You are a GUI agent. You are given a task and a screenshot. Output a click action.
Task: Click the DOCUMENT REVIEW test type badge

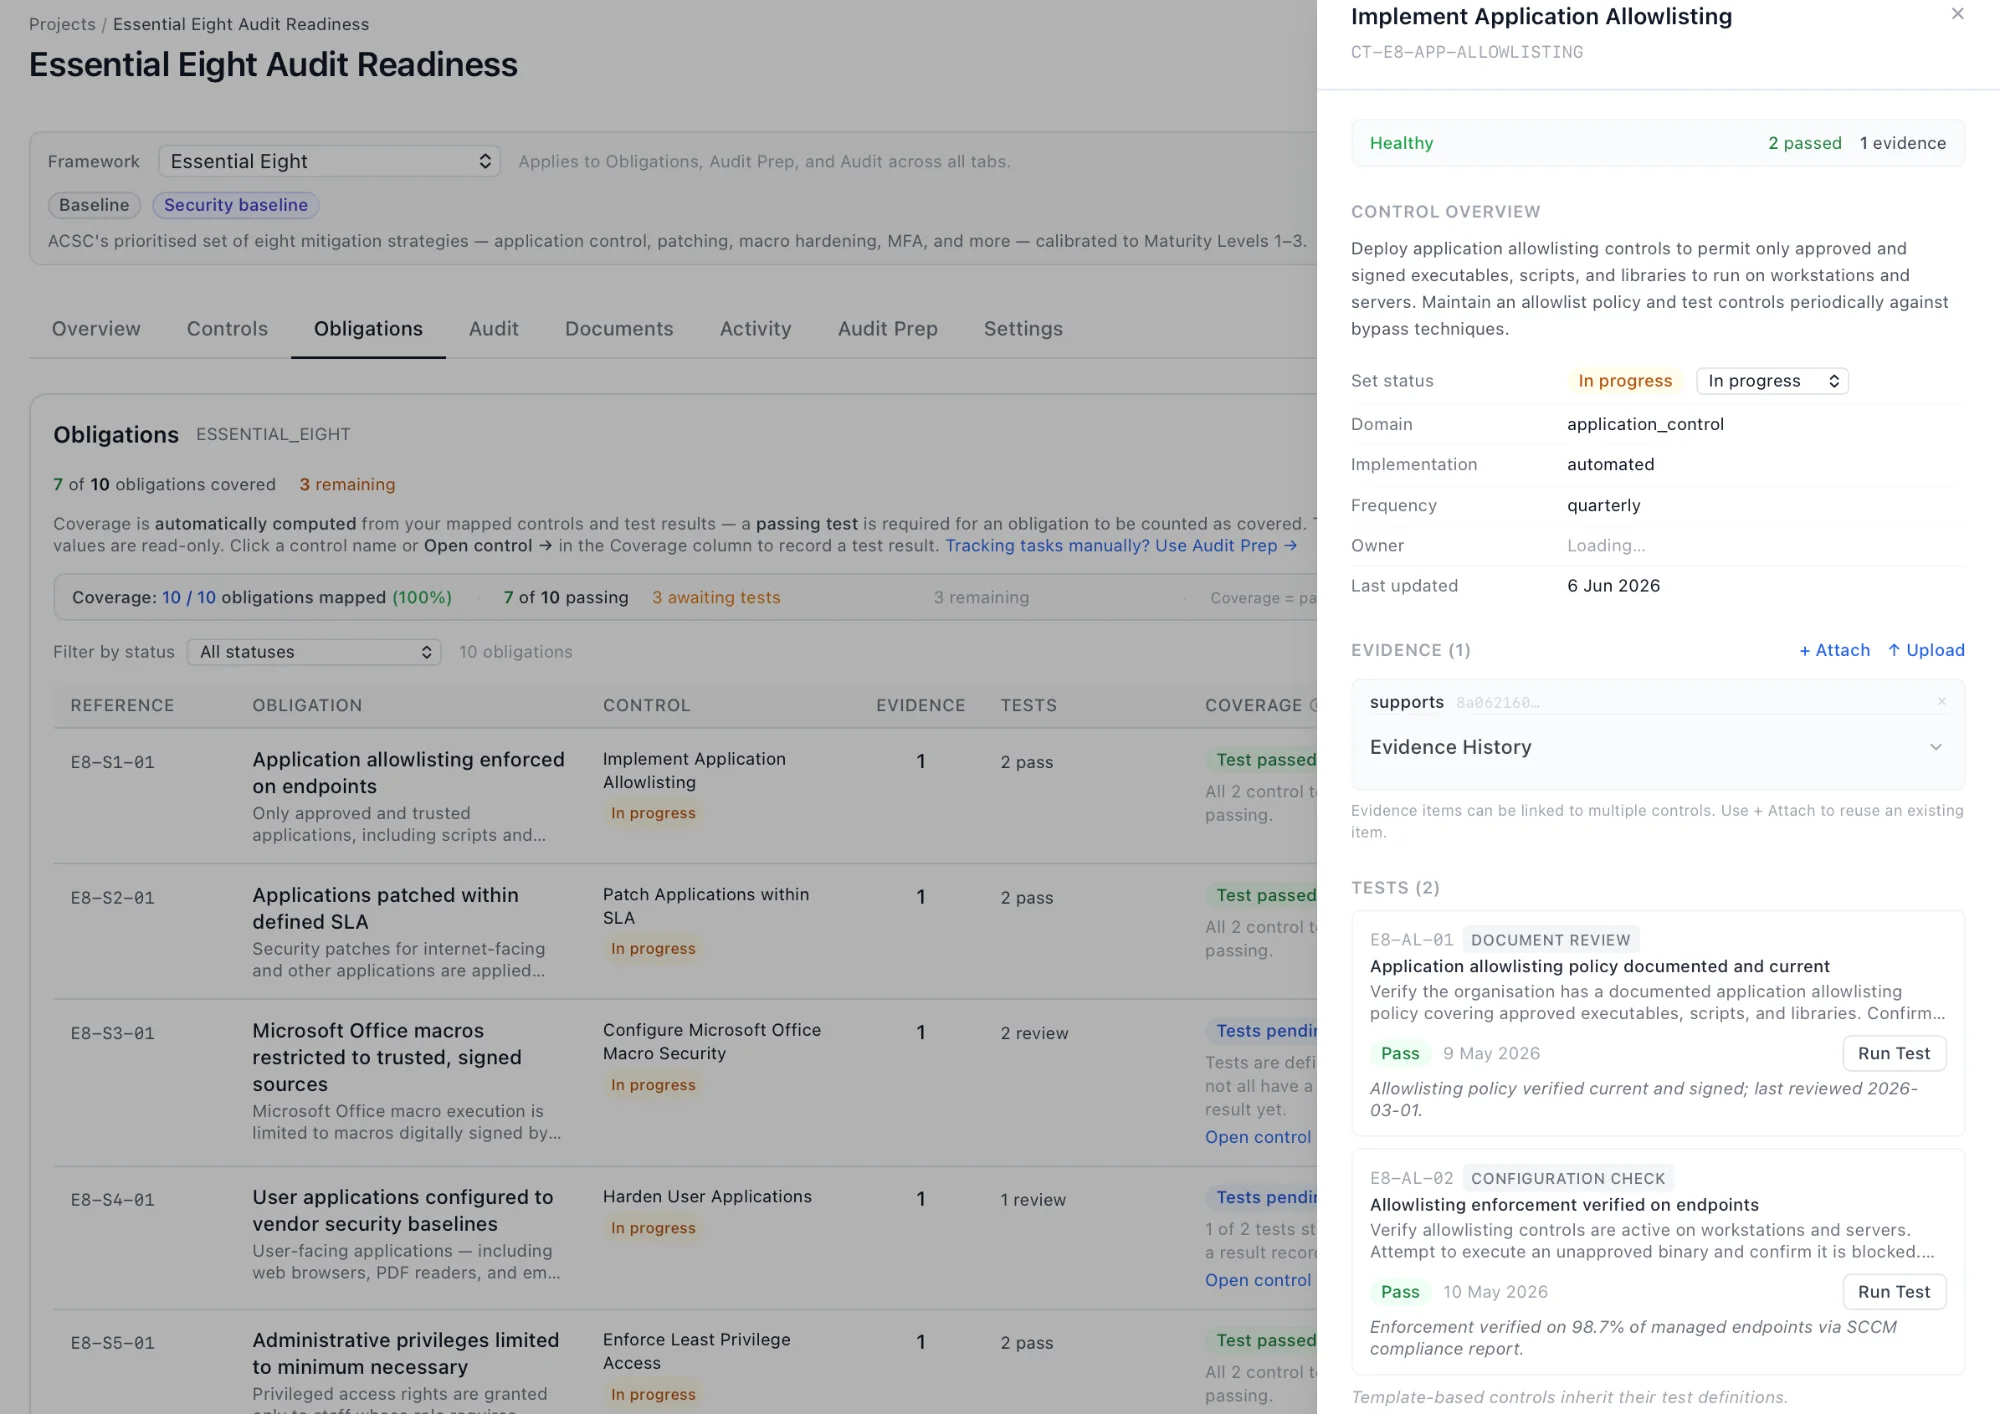pyautogui.click(x=1550, y=940)
